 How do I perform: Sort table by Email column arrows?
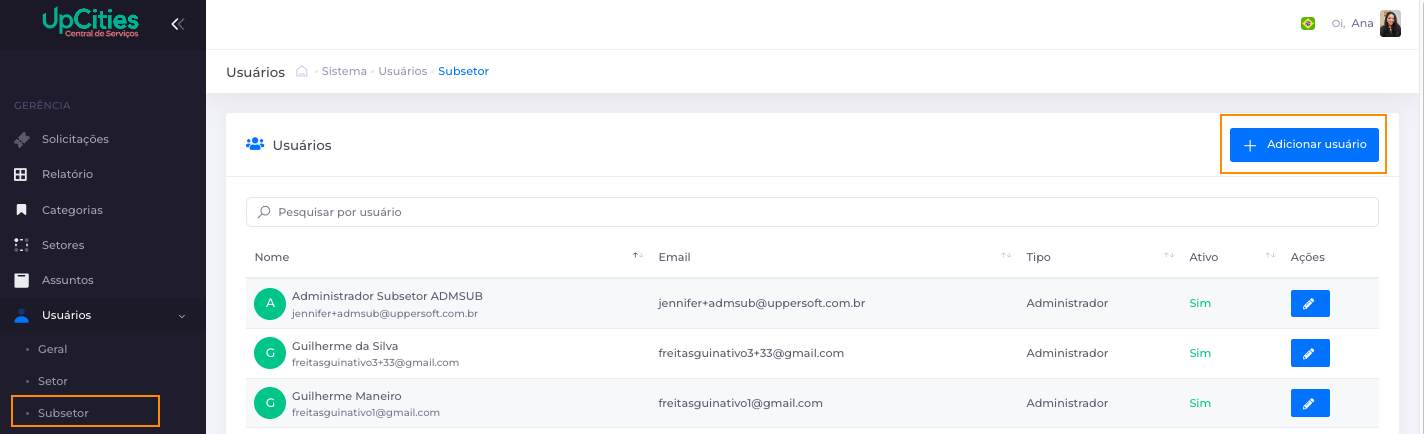point(1006,257)
